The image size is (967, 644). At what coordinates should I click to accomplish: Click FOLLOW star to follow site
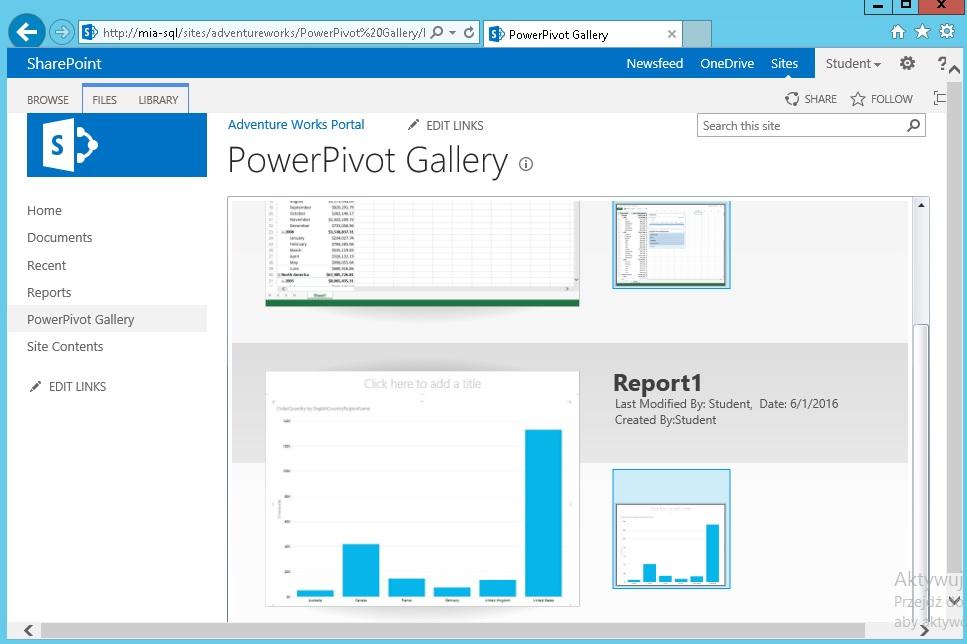tap(881, 99)
